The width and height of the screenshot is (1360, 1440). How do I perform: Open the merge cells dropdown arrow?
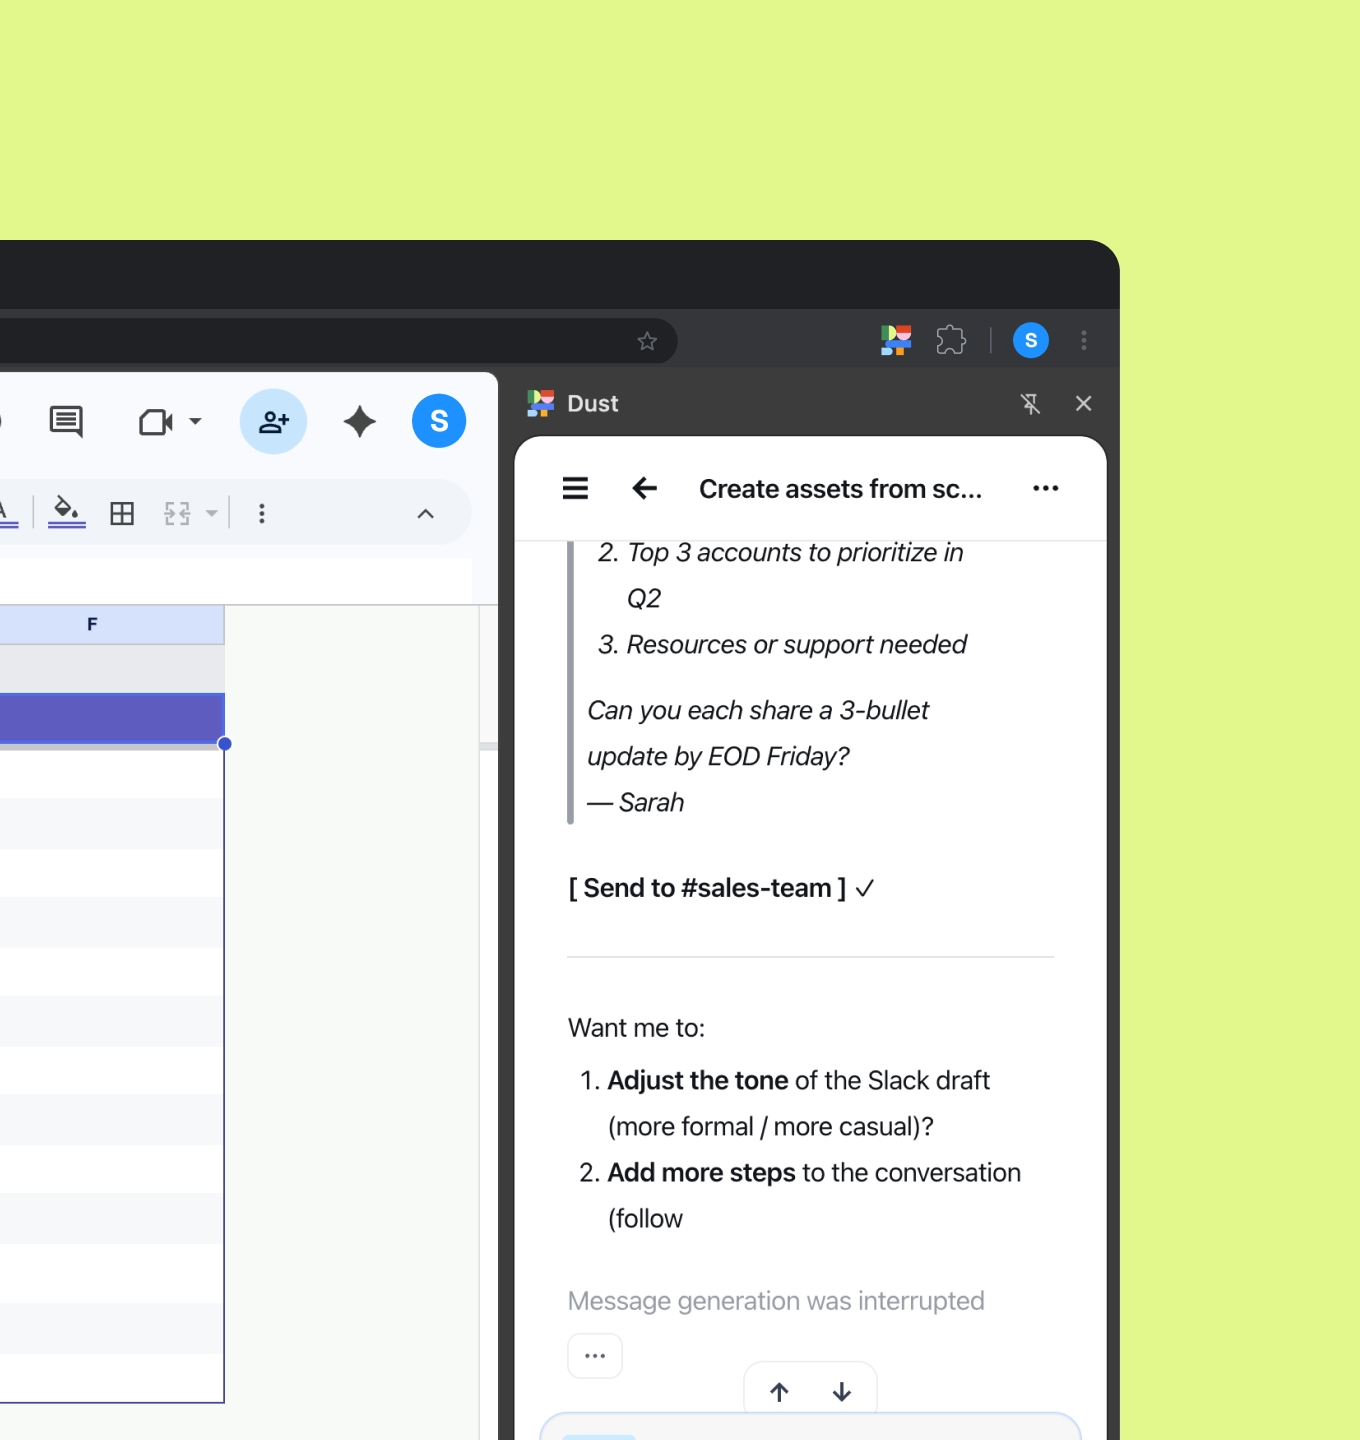click(x=211, y=514)
